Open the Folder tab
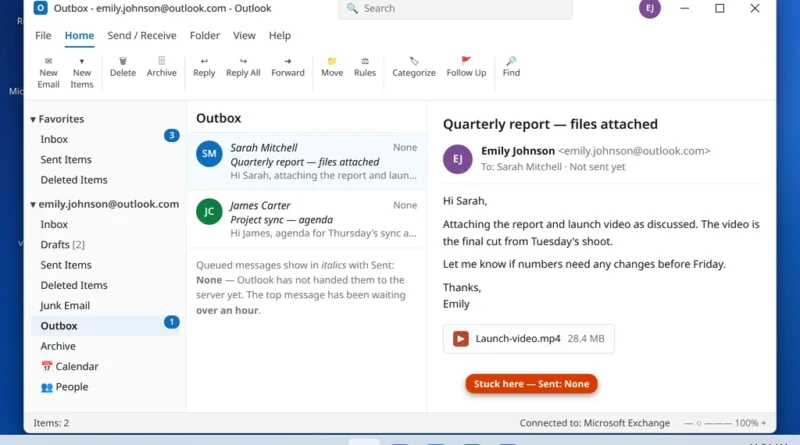800x445 pixels. 205,35
